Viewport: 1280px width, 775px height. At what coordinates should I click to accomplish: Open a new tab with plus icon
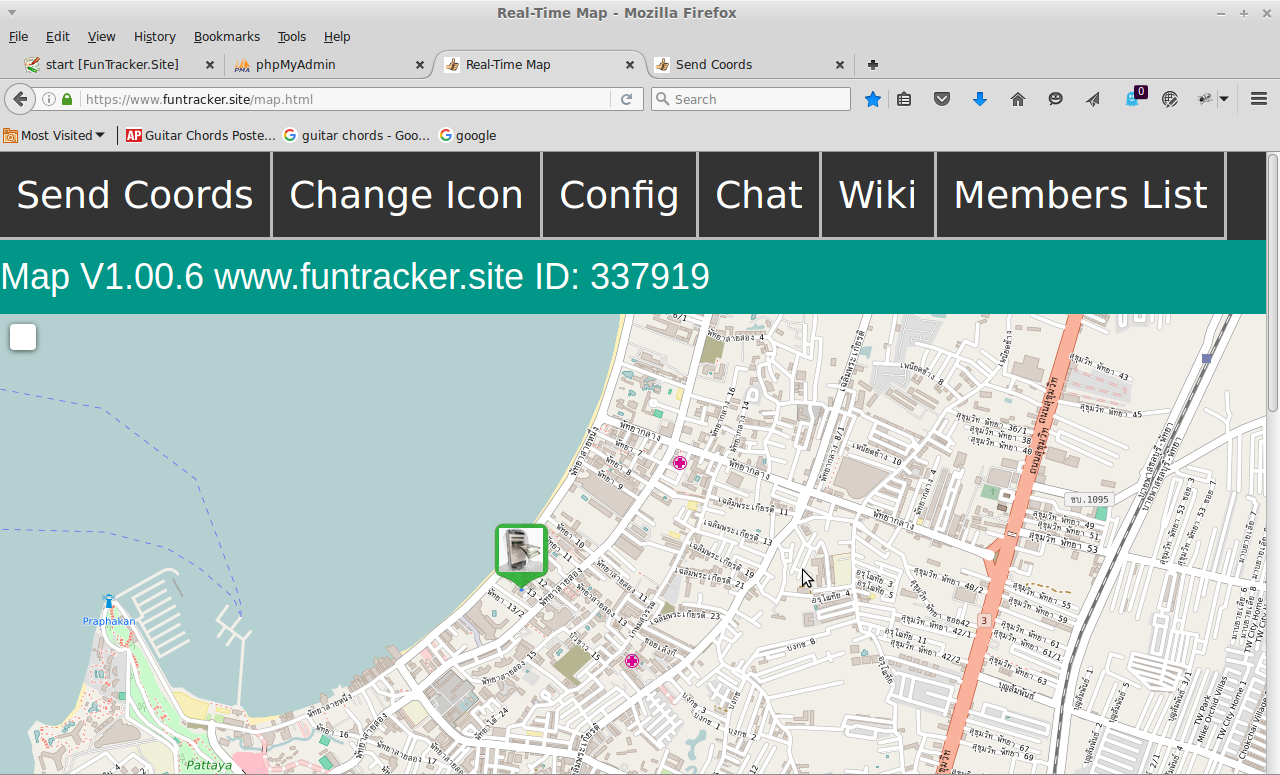pyautogui.click(x=873, y=64)
